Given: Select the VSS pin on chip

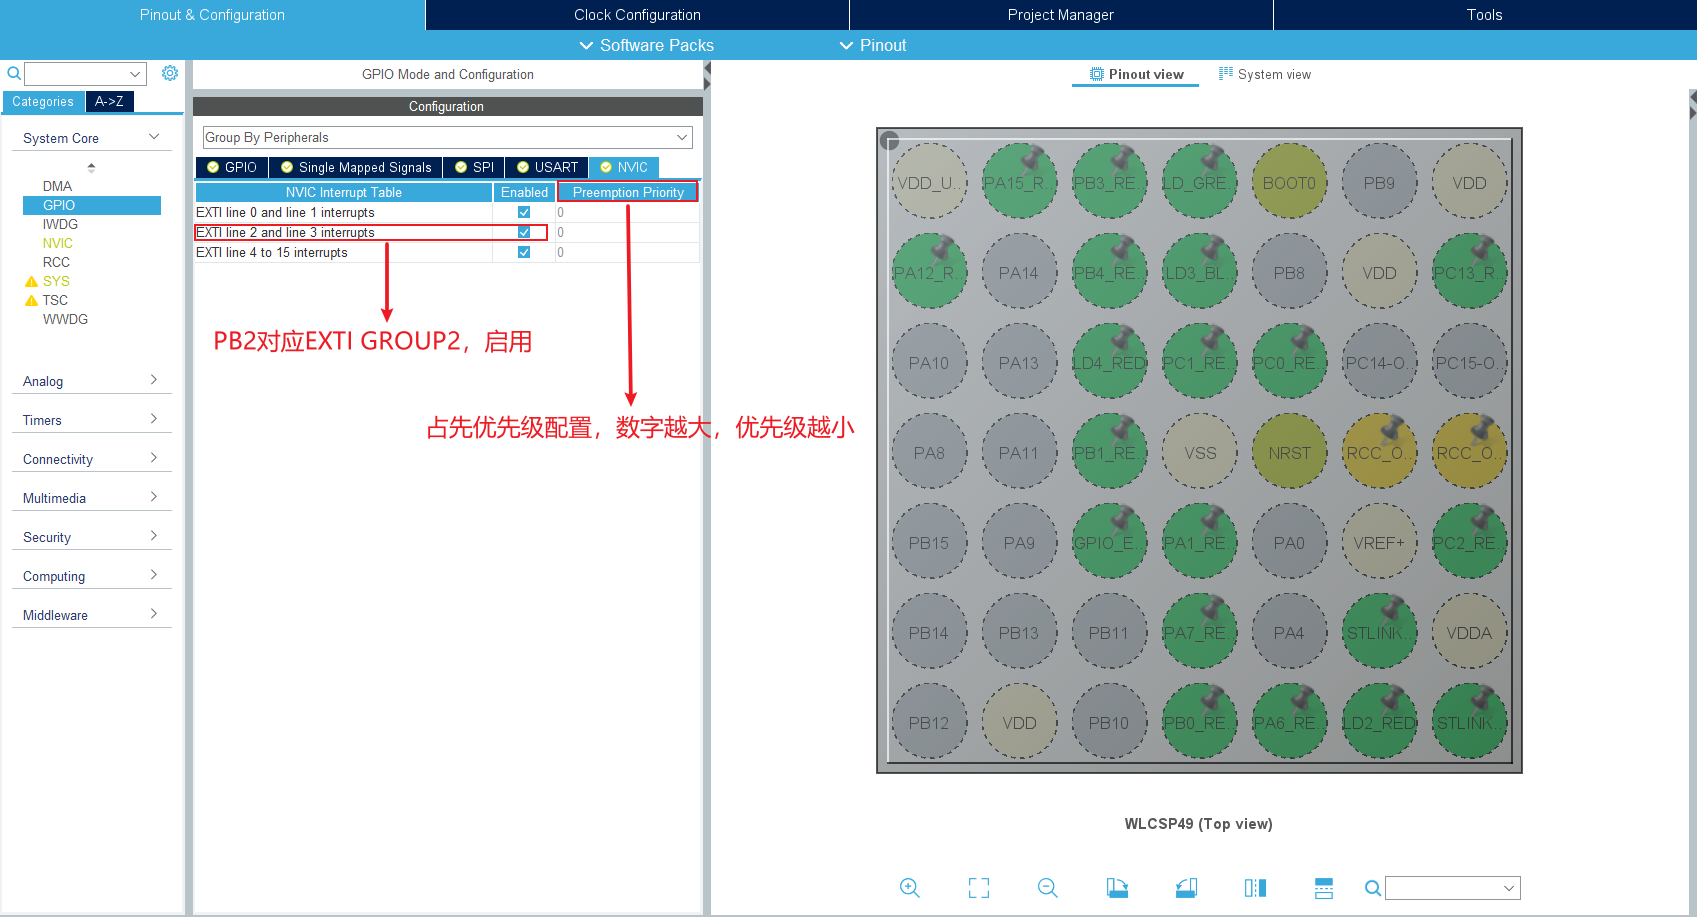Looking at the screenshot, I should (x=1199, y=452).
